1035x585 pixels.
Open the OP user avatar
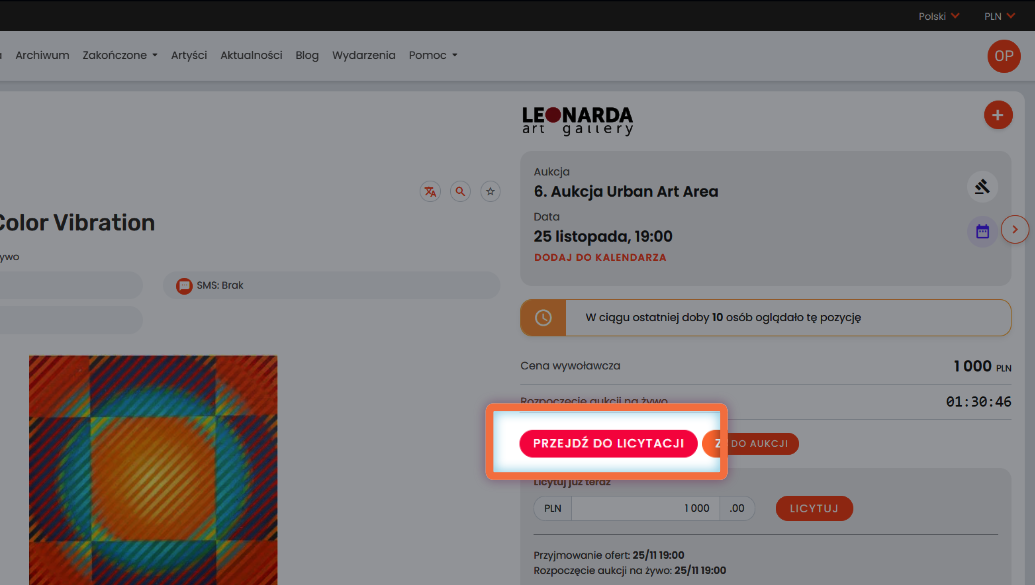tap(1004, 56)
